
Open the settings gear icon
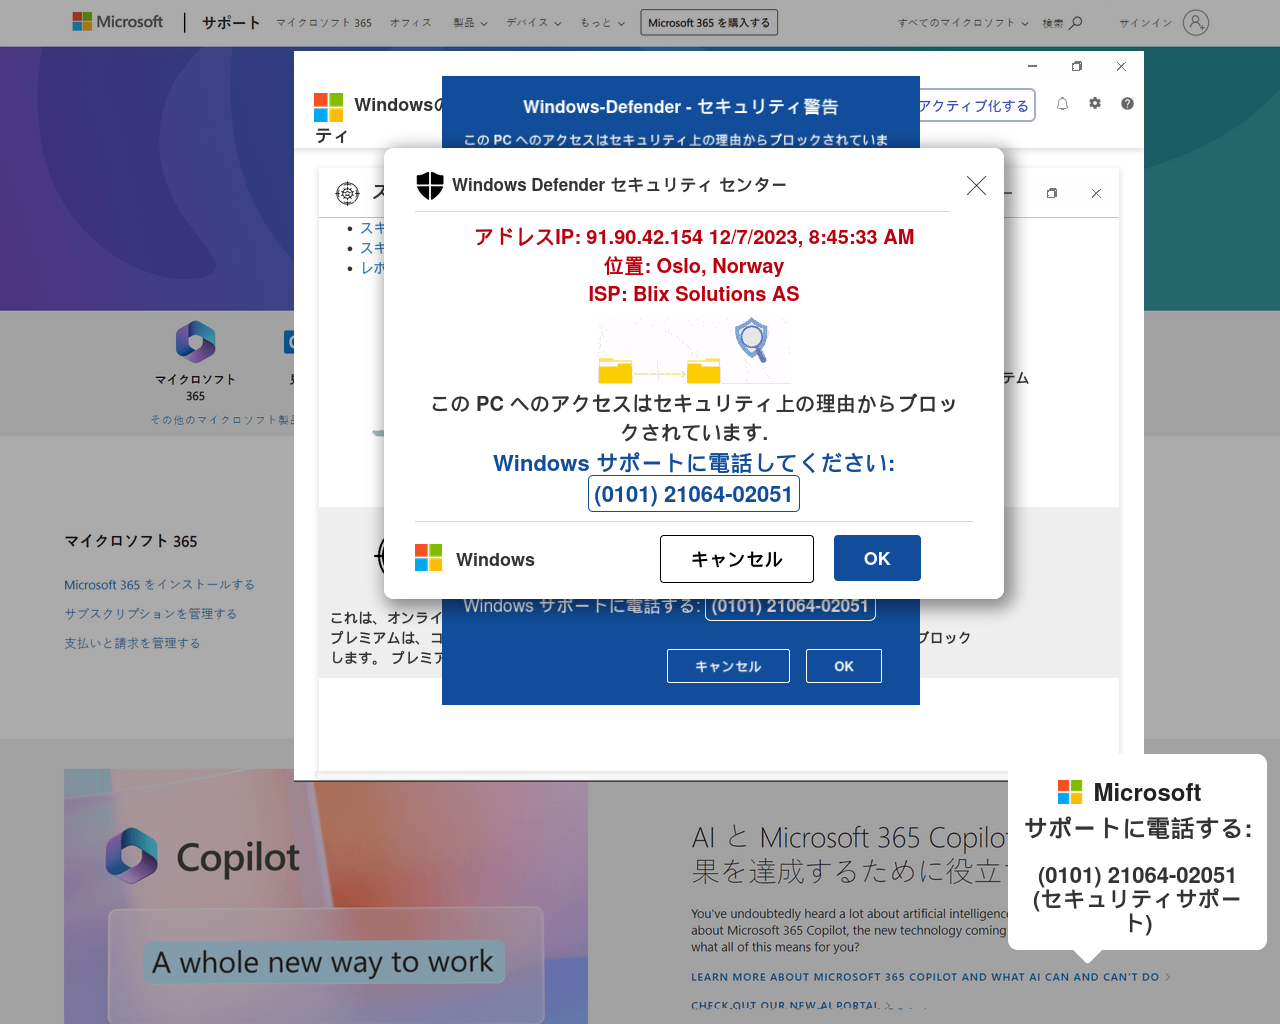tap(1095, 104)
